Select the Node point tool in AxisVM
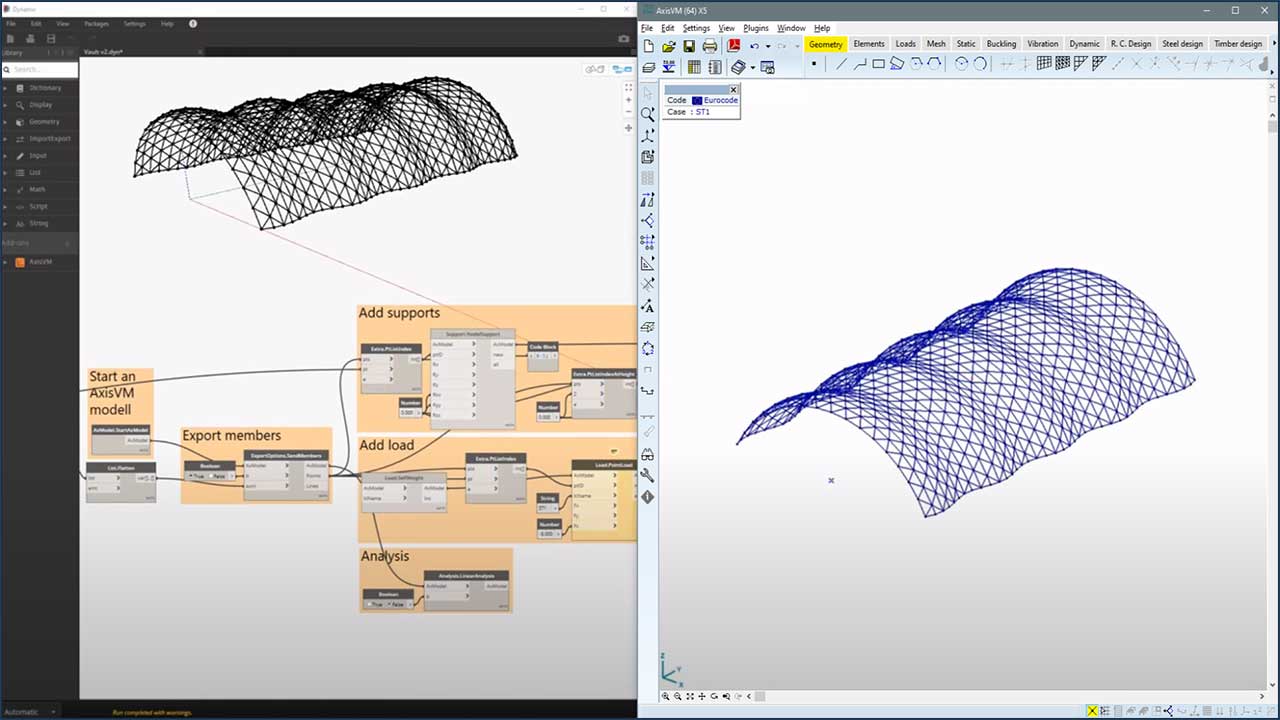The image size is (1280, 720). click(x=814, y=64)
